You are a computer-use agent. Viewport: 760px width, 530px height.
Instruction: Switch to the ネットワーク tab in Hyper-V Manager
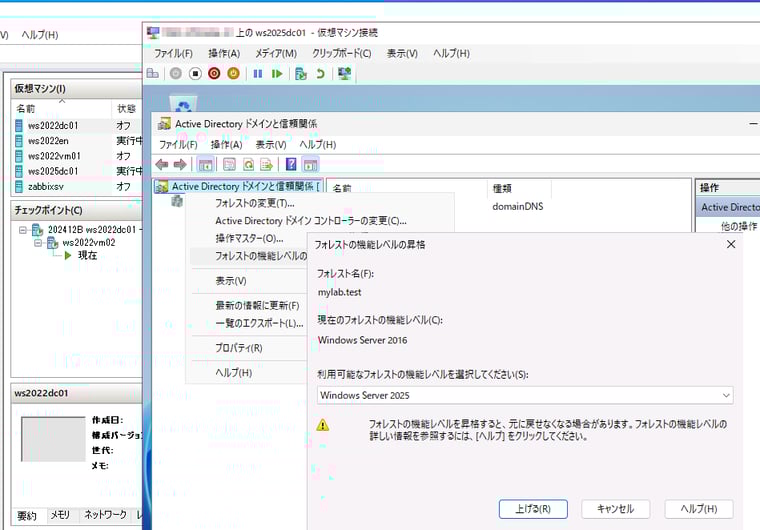point(106,514)
